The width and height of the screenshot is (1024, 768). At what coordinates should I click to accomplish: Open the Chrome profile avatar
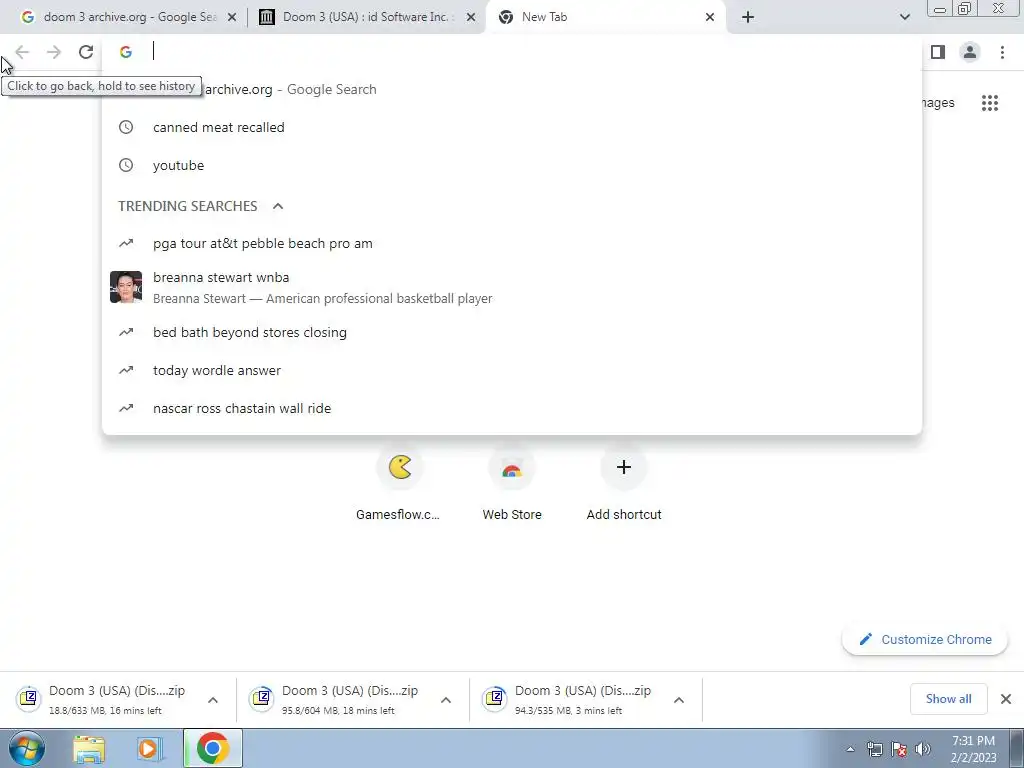point(970,52)
